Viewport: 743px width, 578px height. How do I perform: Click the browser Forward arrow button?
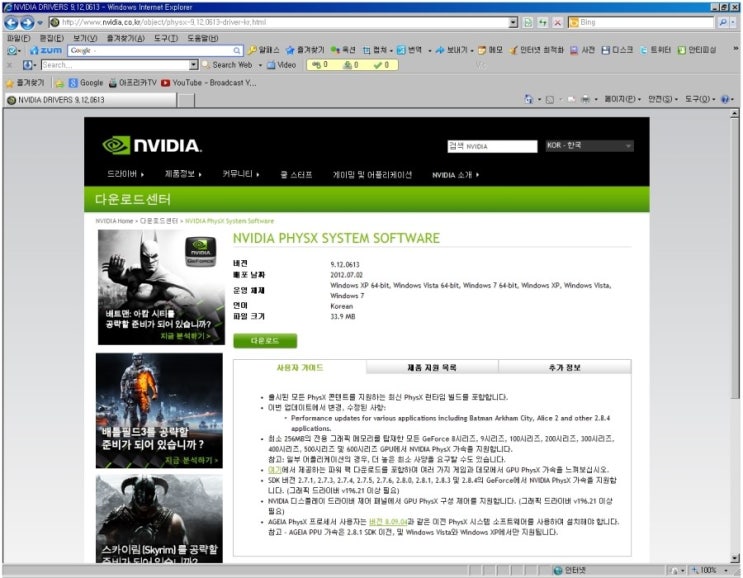point(27,22)
